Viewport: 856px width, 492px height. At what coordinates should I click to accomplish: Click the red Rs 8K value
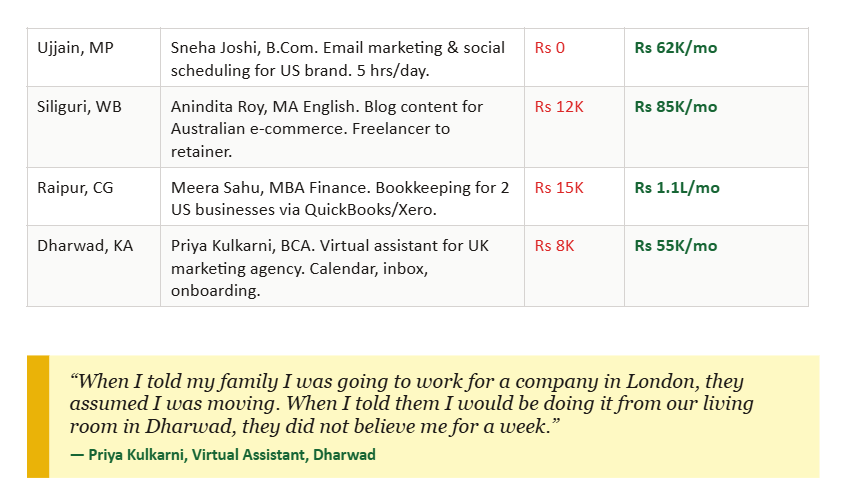pyautogui.click(x=555, y=246)
